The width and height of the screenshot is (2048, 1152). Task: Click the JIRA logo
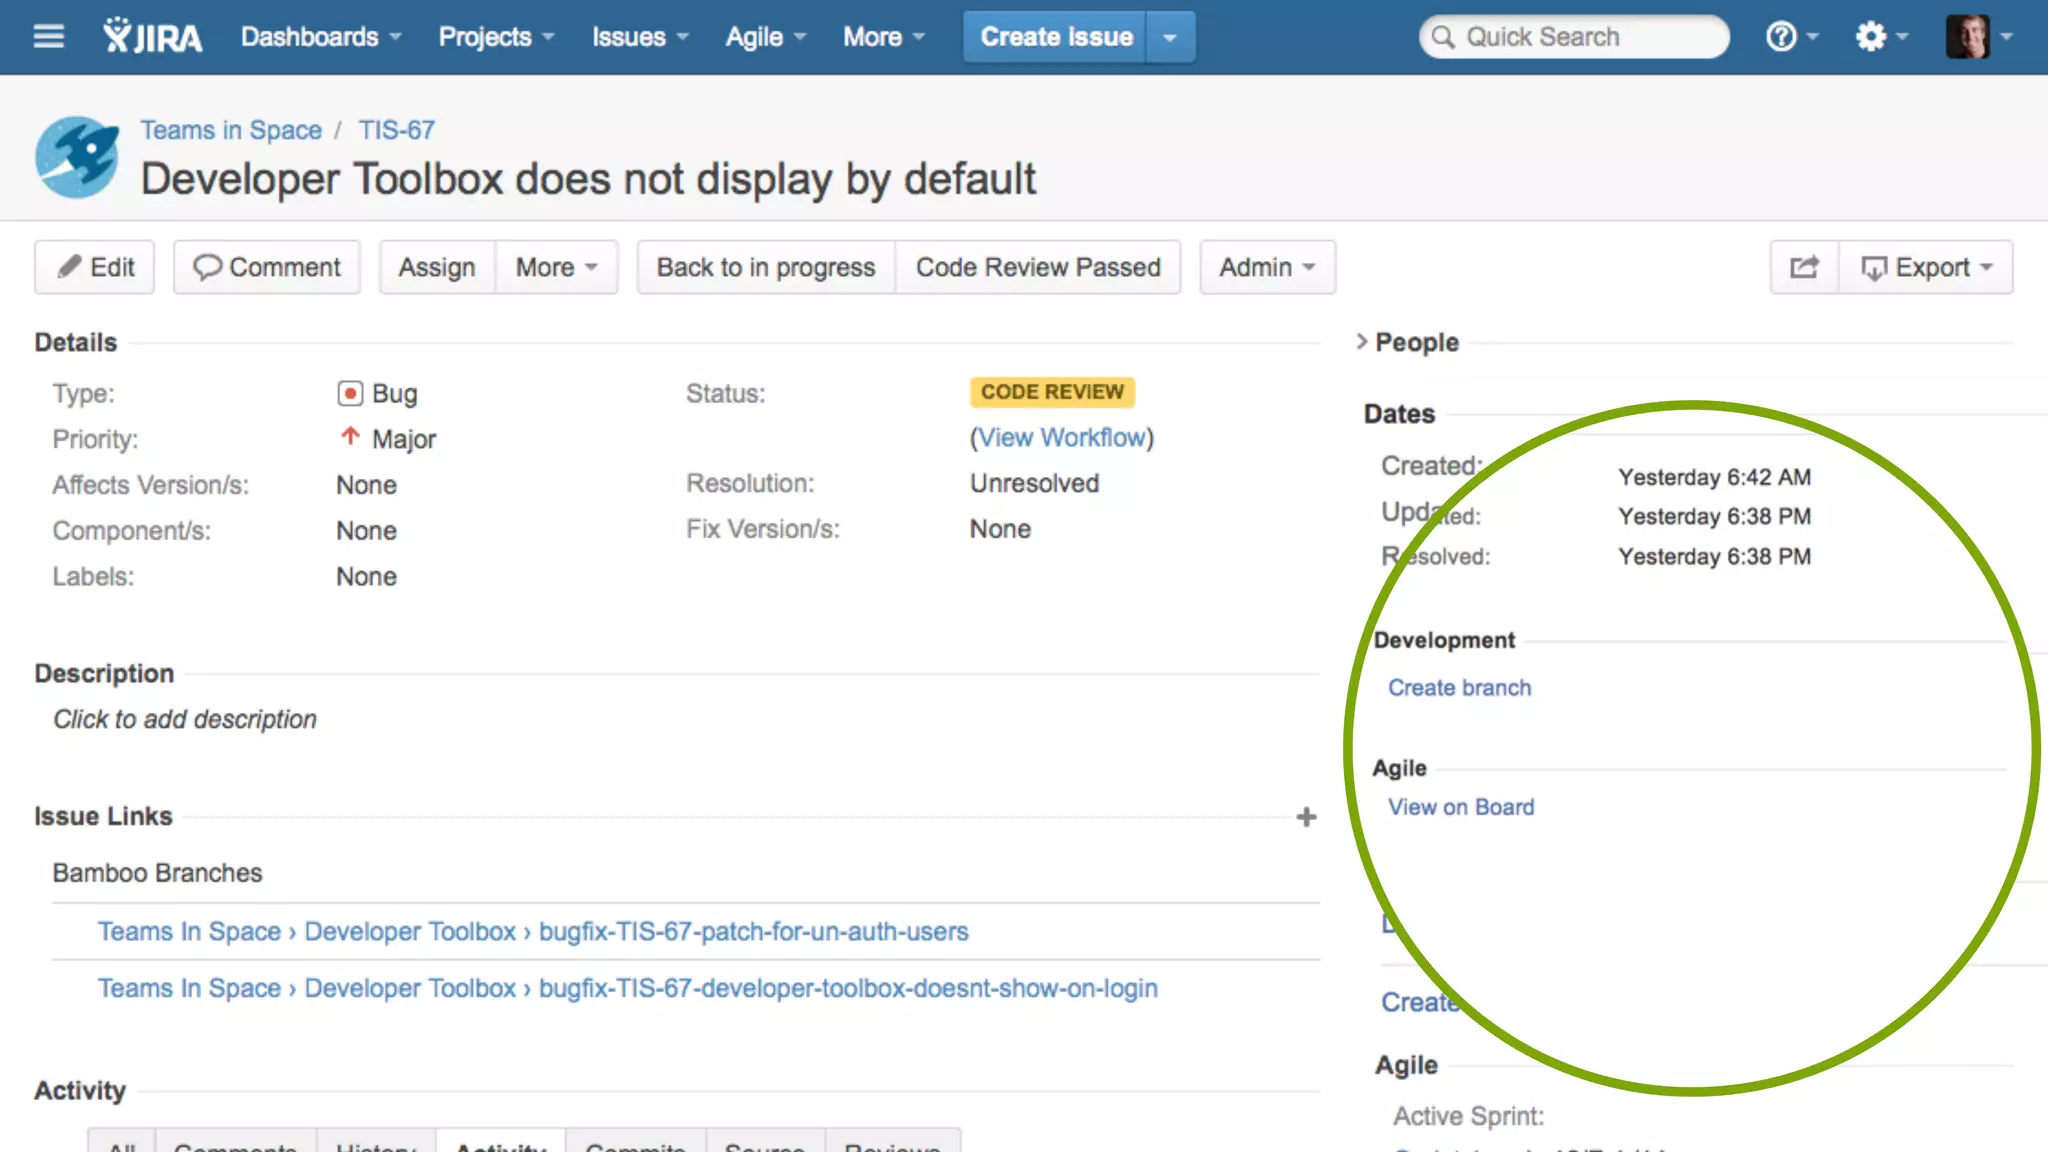tap(153, 37)
